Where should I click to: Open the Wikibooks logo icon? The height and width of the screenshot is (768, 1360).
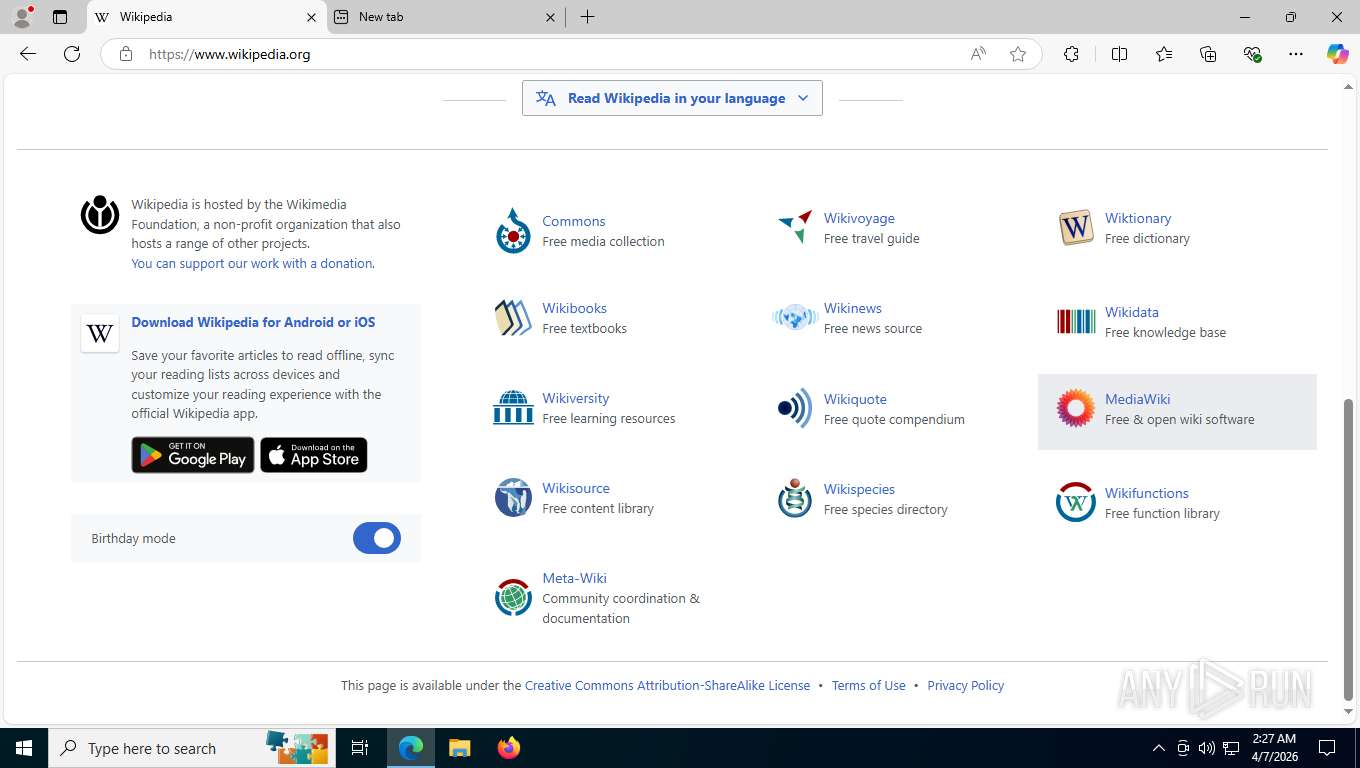(x=513, y=318)
